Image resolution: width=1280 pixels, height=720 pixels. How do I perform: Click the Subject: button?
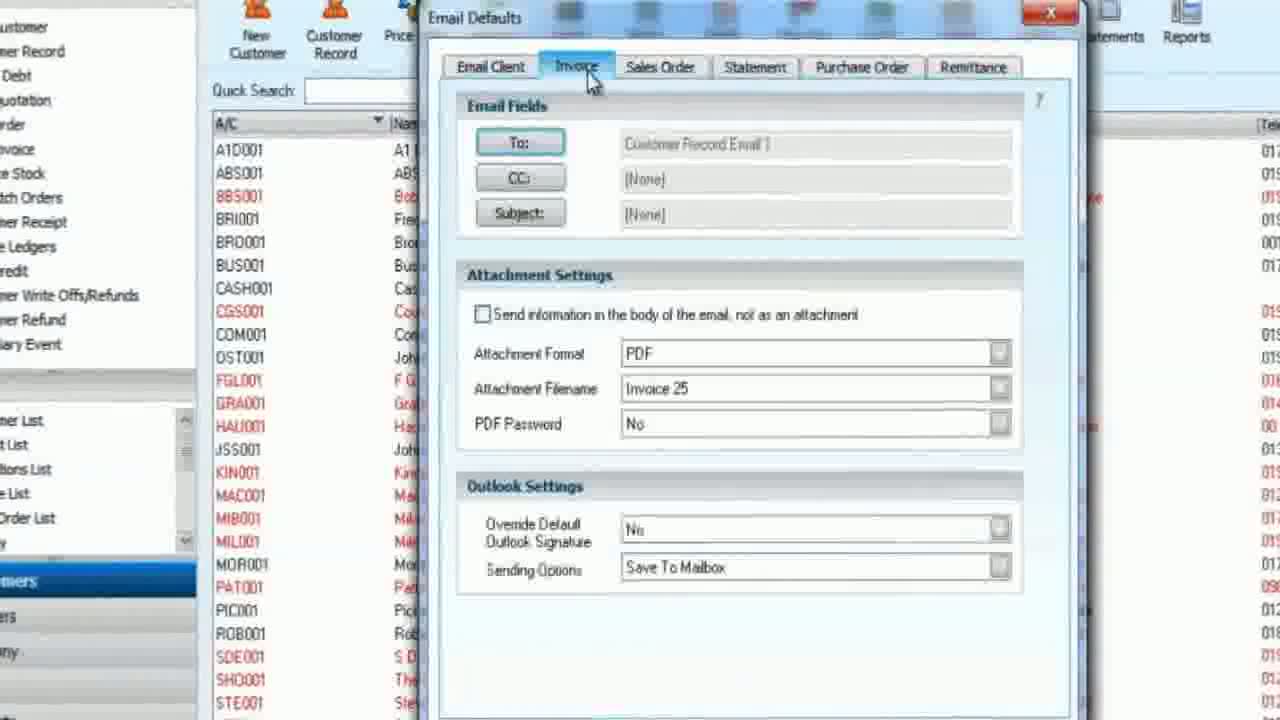520,214
